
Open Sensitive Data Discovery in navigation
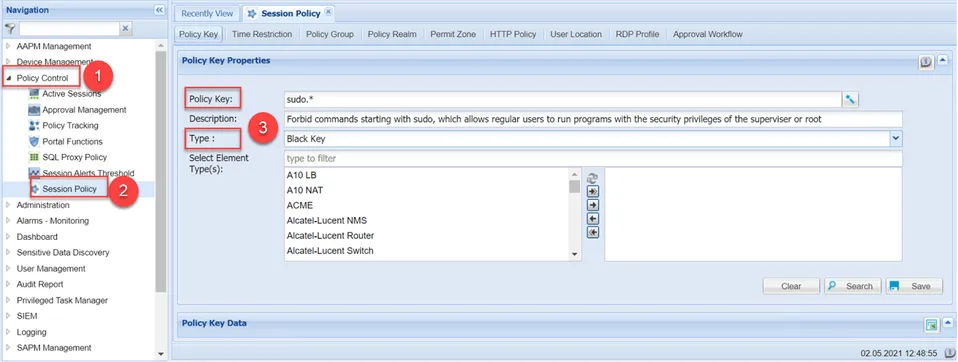tap(63, 252)
